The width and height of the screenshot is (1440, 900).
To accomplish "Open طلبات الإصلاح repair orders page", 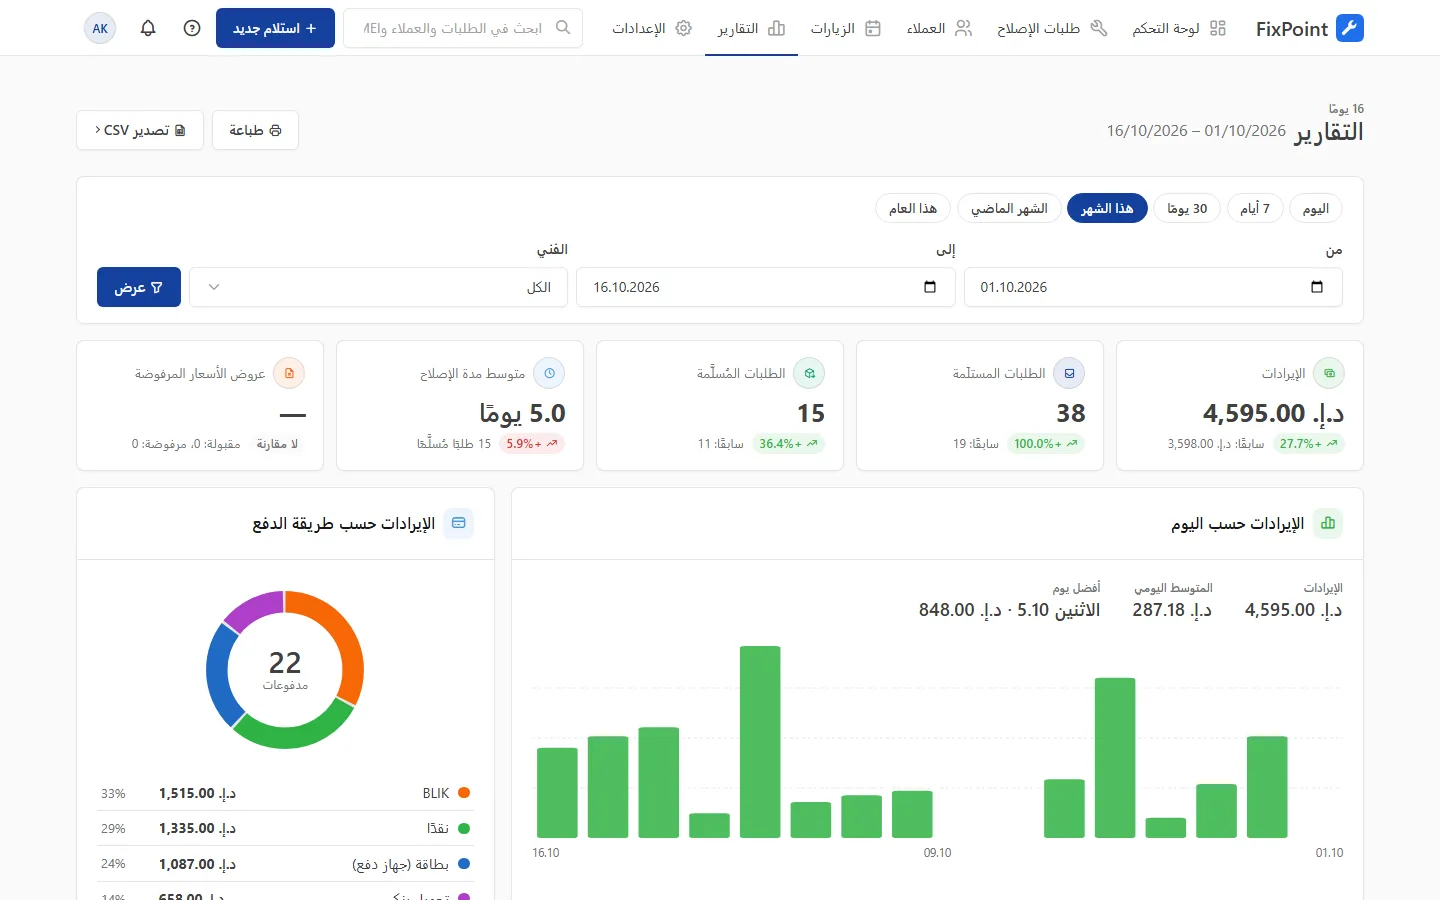I will 1052,28.
